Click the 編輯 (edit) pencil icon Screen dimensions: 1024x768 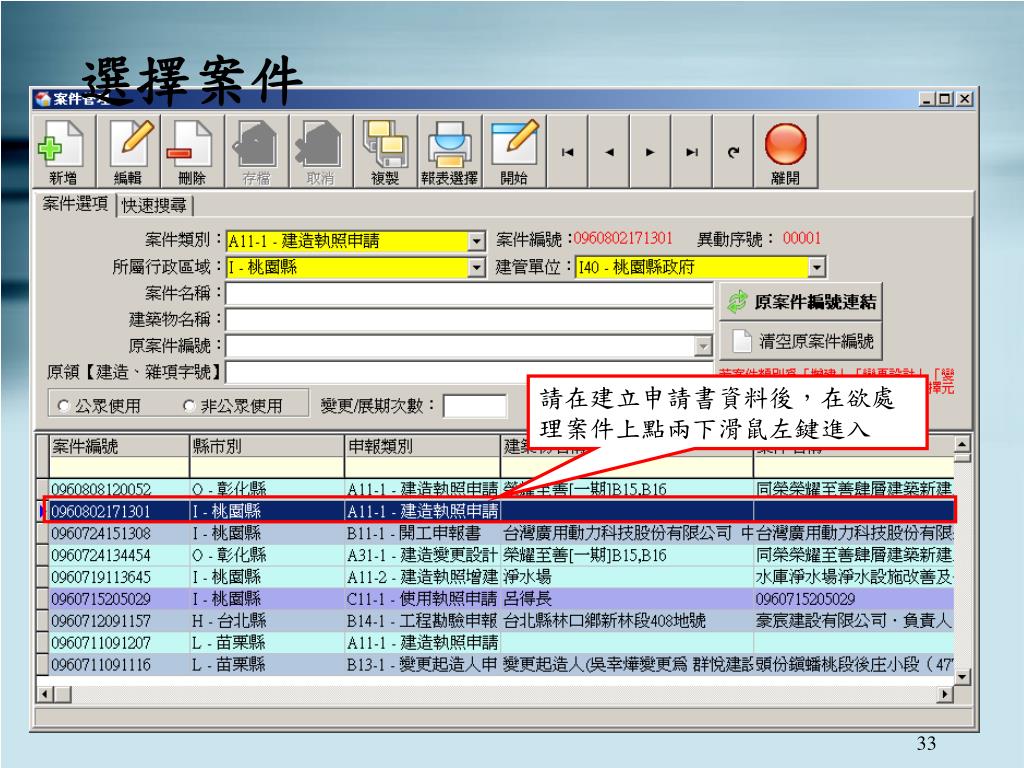coord(128,152)
